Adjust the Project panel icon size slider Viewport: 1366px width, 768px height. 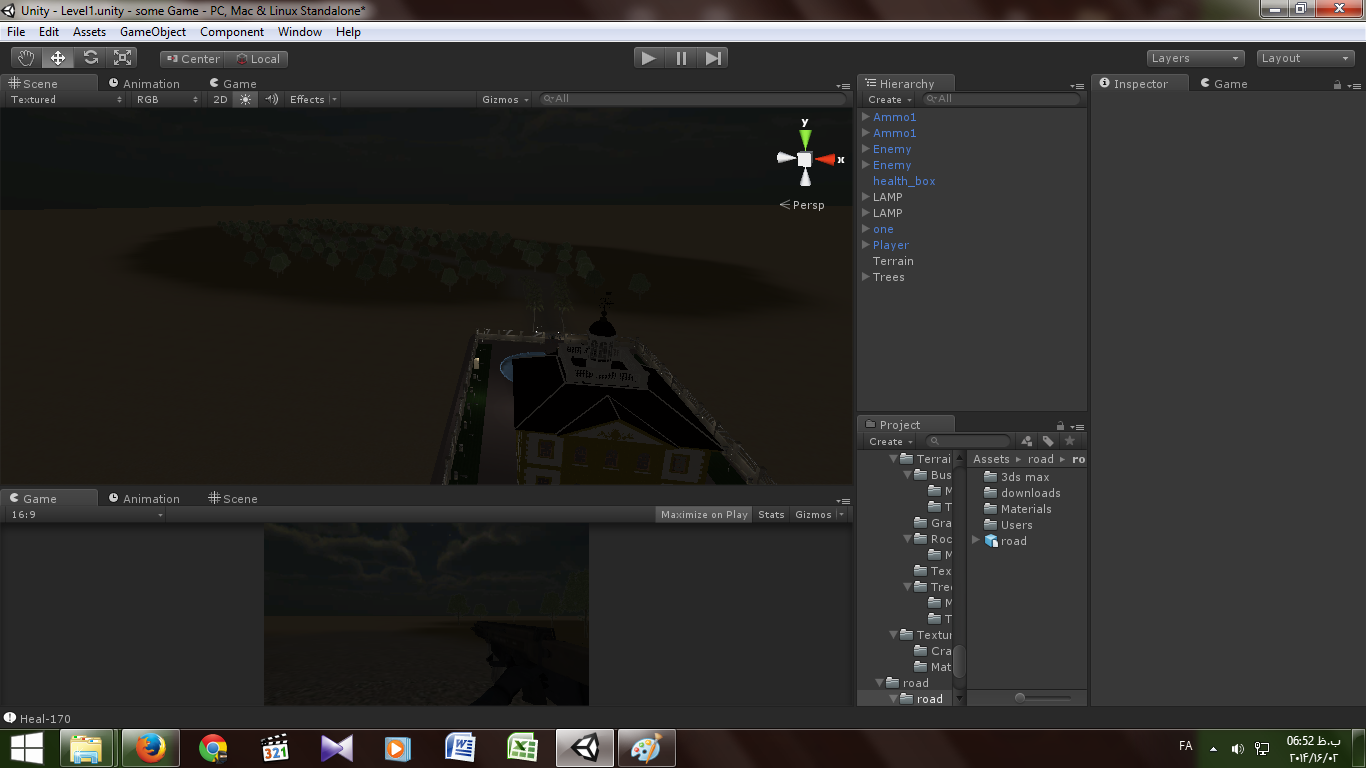point(1020,698)
